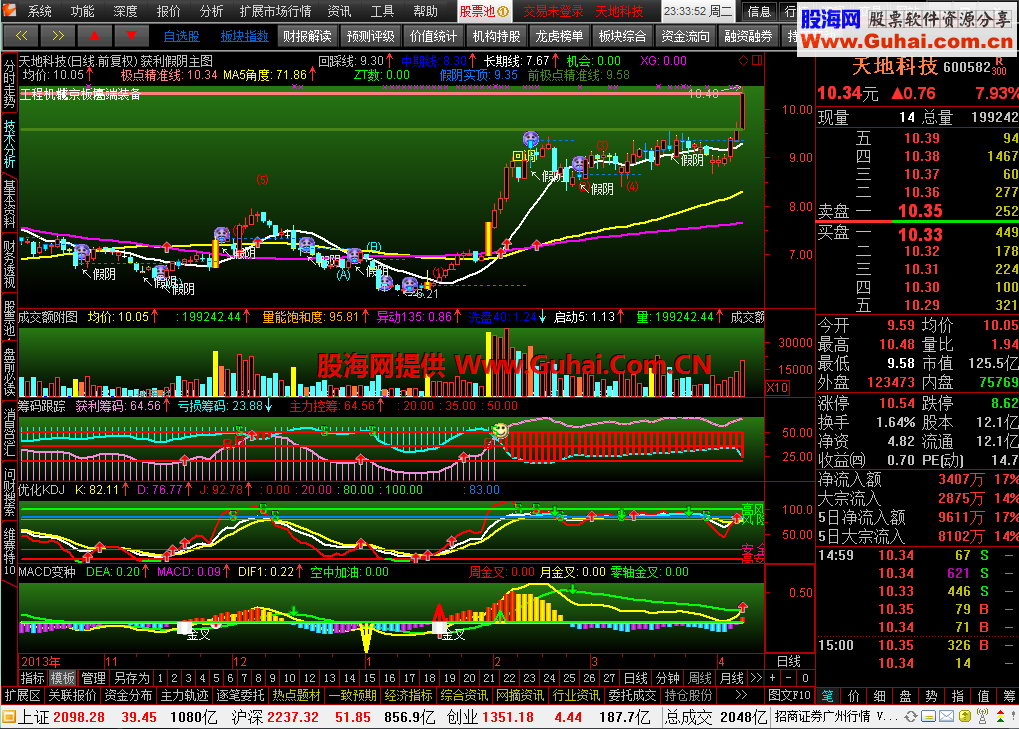Open the mail envelope icon in status bar
The image size is (1019, 729).
(x=946, y=717)
